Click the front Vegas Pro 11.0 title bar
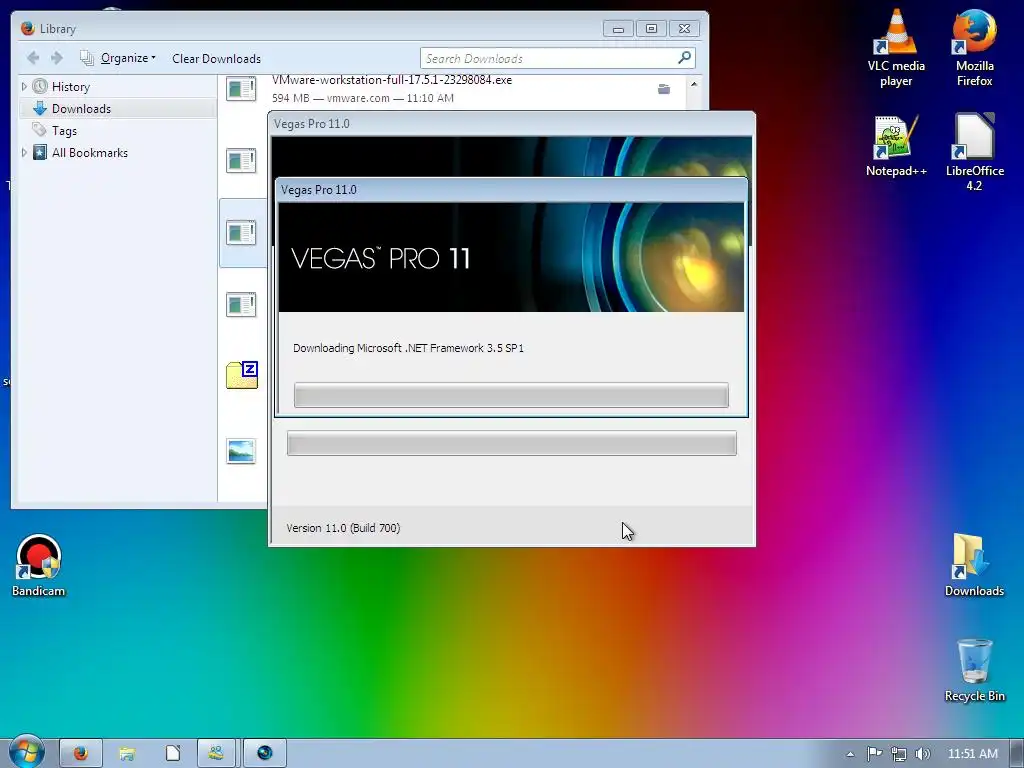This screenshot has width=1024, height=768. (511, 190)
